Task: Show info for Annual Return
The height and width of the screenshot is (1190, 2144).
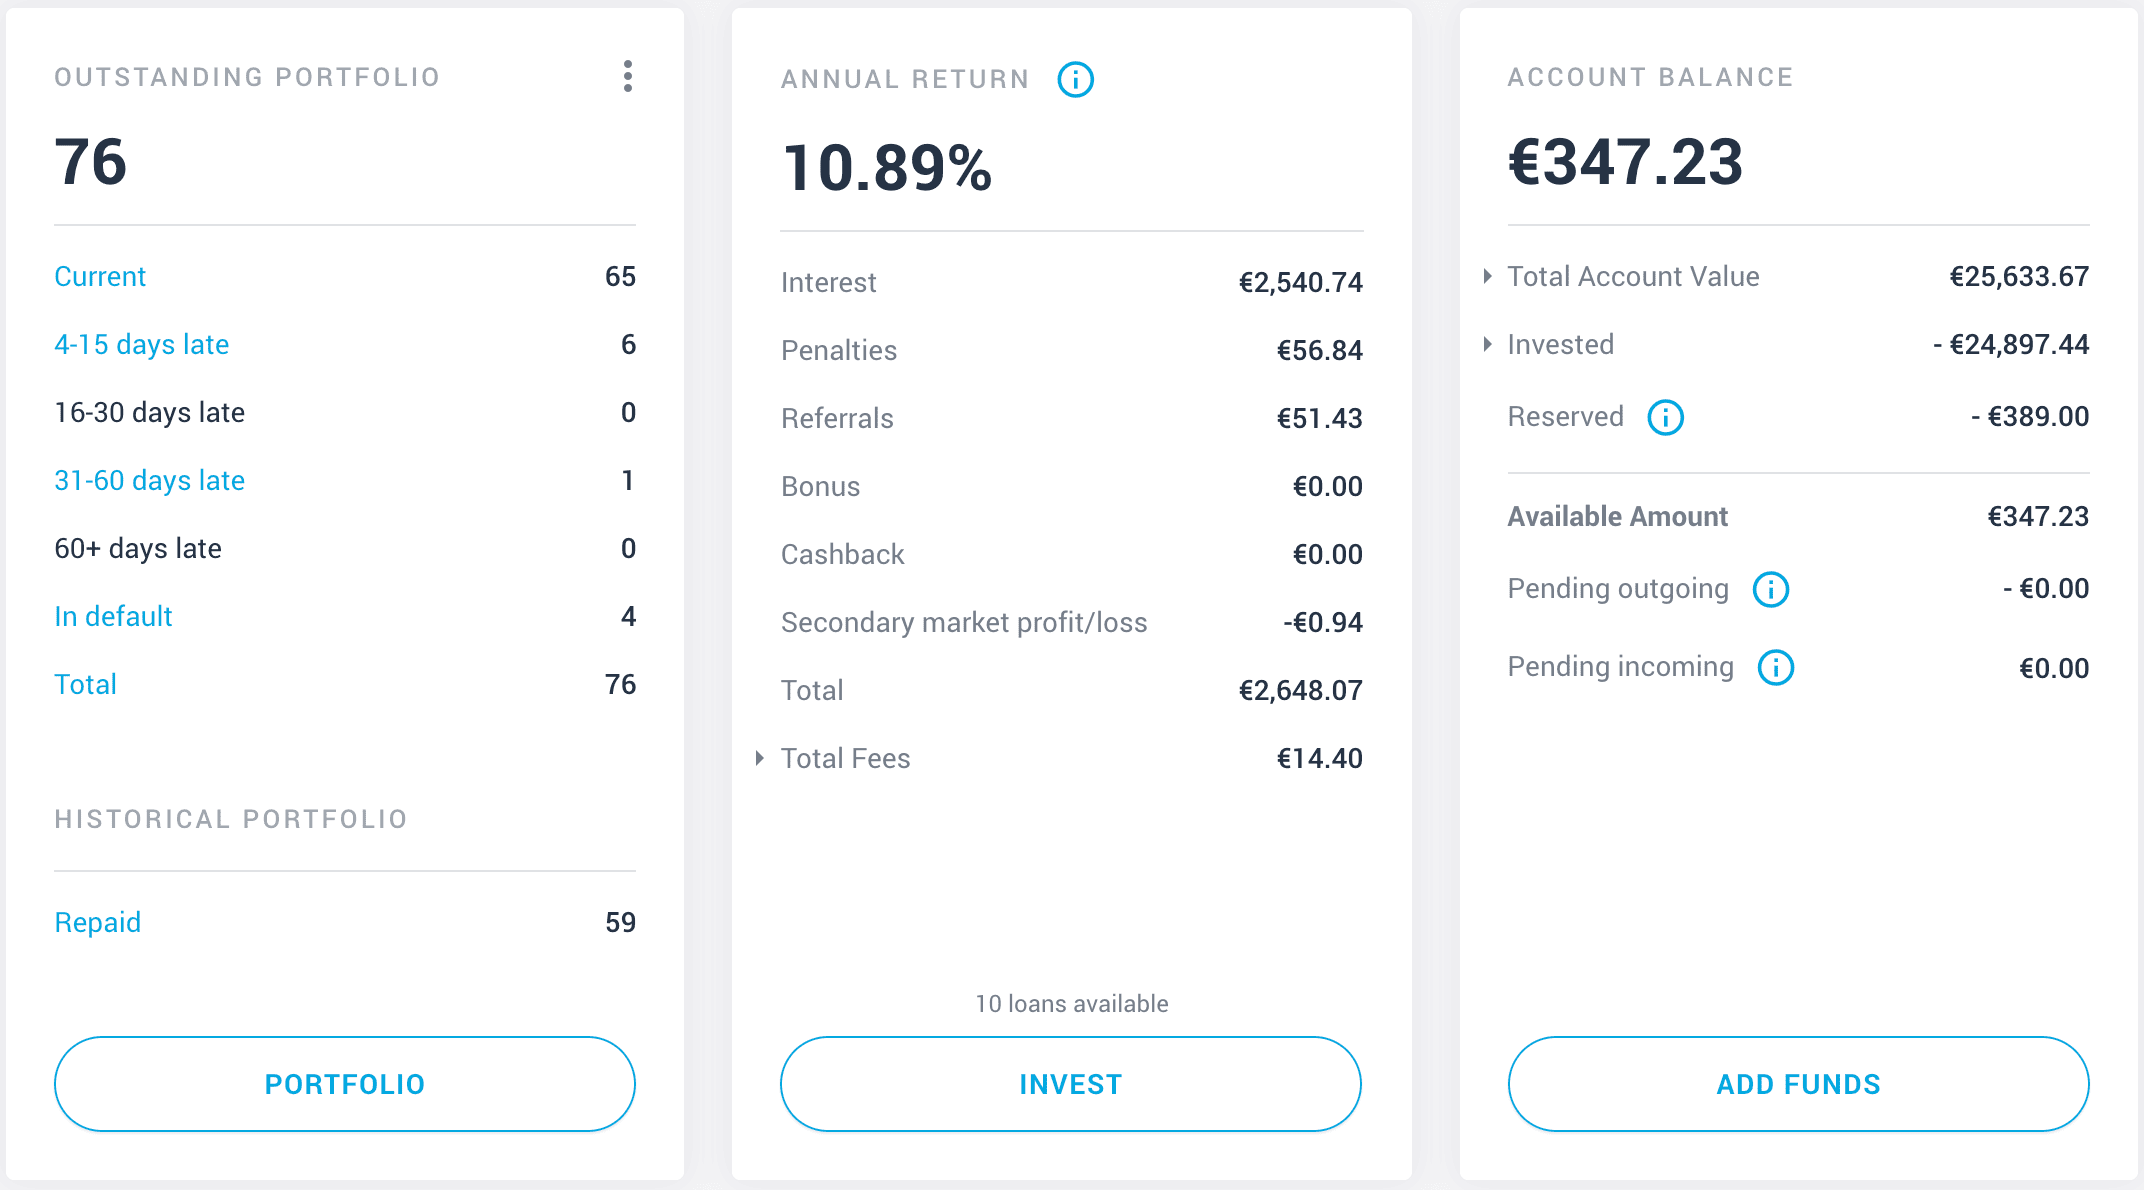Action: 1076,79
